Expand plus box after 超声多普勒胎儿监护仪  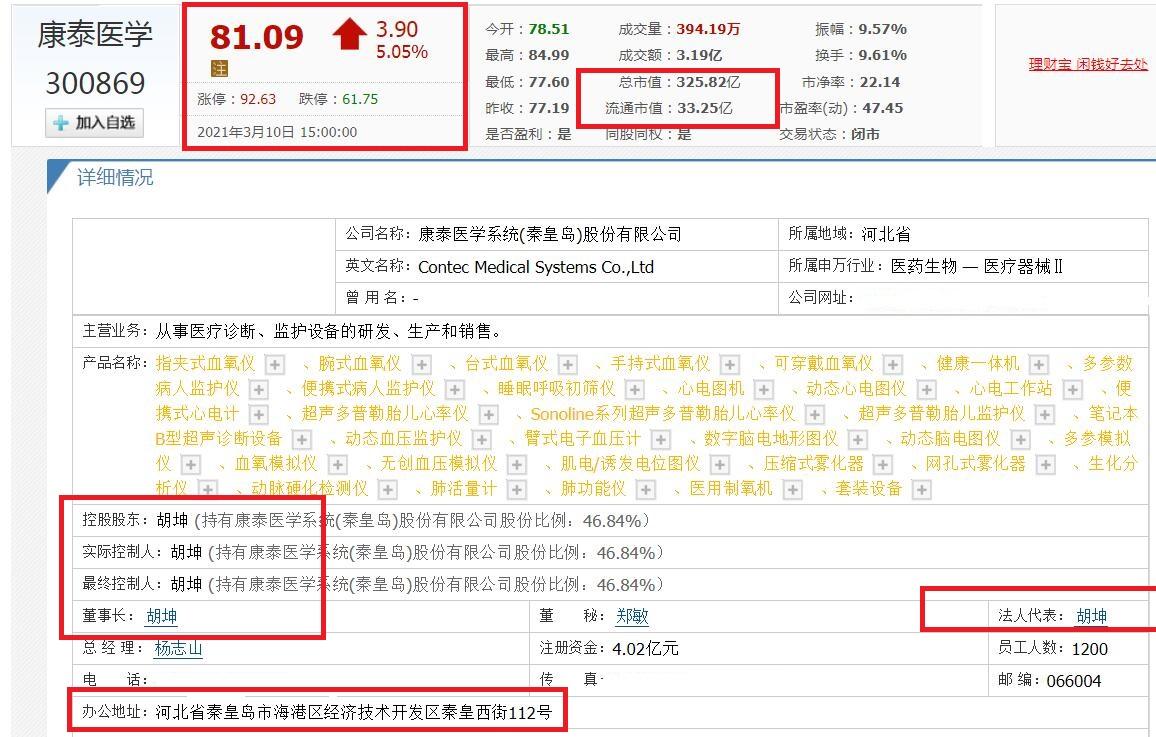1045,415
